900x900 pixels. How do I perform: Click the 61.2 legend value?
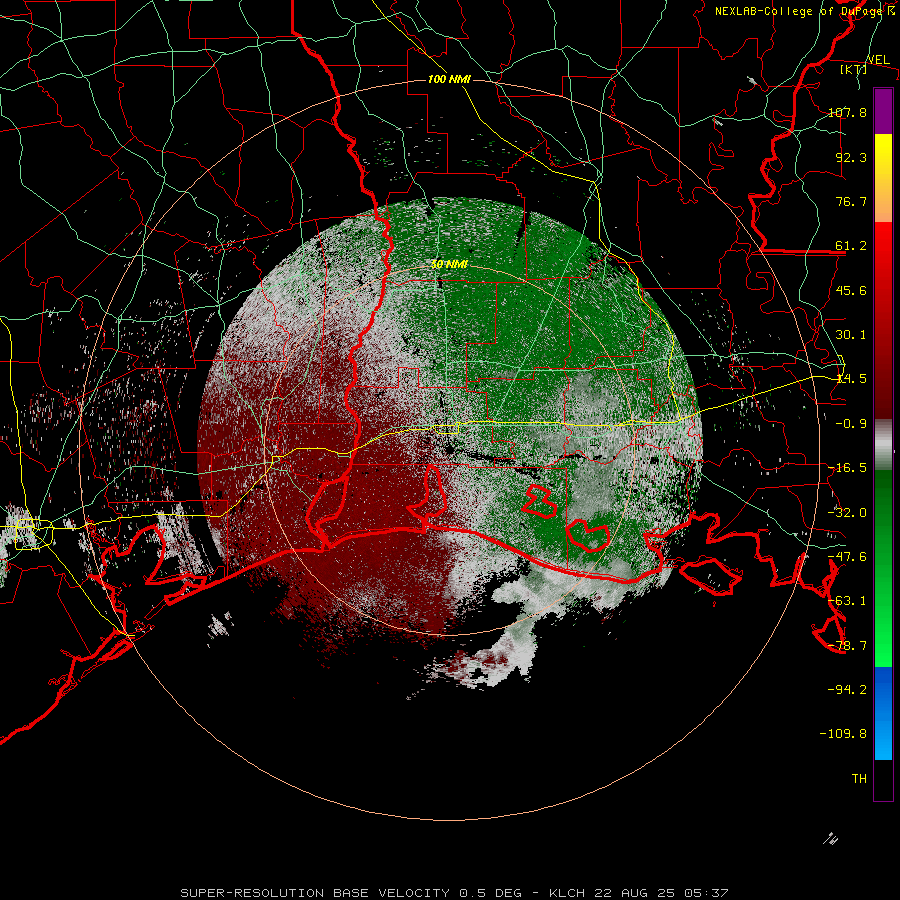pyautogui.click(x=851, y=246)
